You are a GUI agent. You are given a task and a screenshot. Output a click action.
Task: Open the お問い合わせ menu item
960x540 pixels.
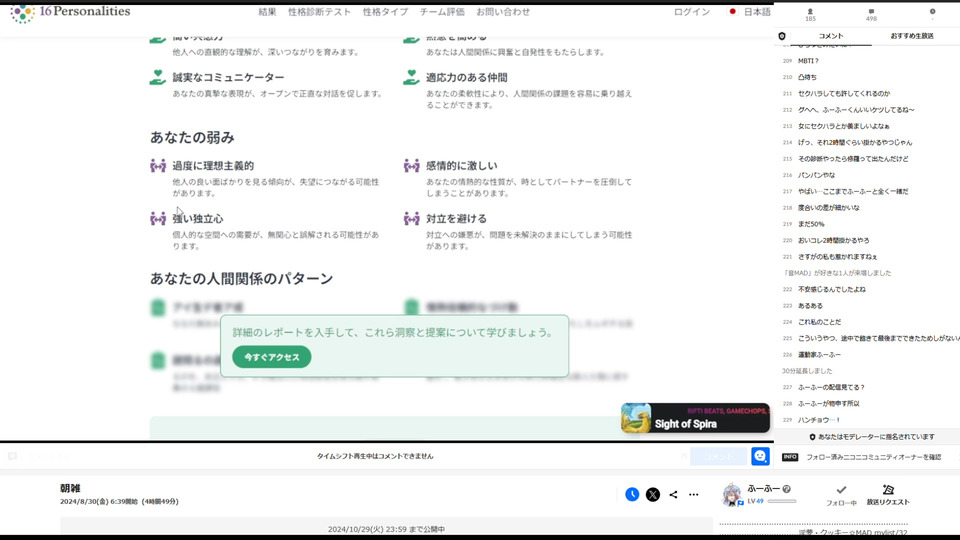503,12
